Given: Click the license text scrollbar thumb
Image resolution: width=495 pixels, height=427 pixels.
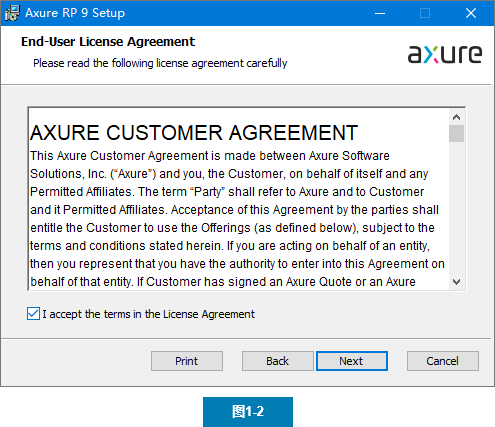Looking at the screenshot, I should pyautogui.click(x=456, y=134).
